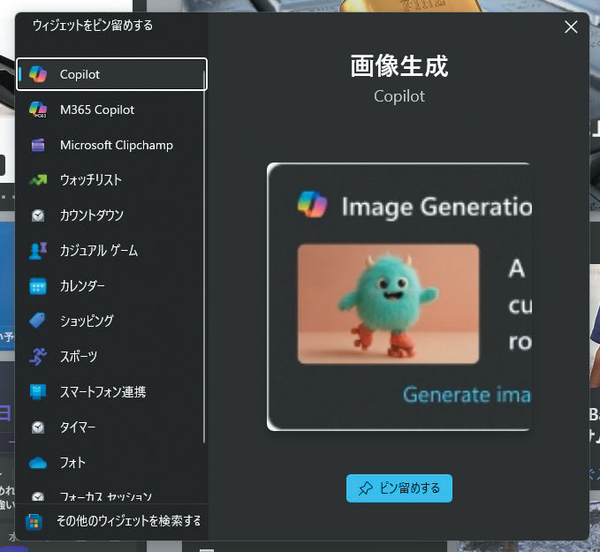Click the ショッピング price tag icon
The height and width of the screenshot is (552, 600).
pyautogui.click(x=38, y=321)
